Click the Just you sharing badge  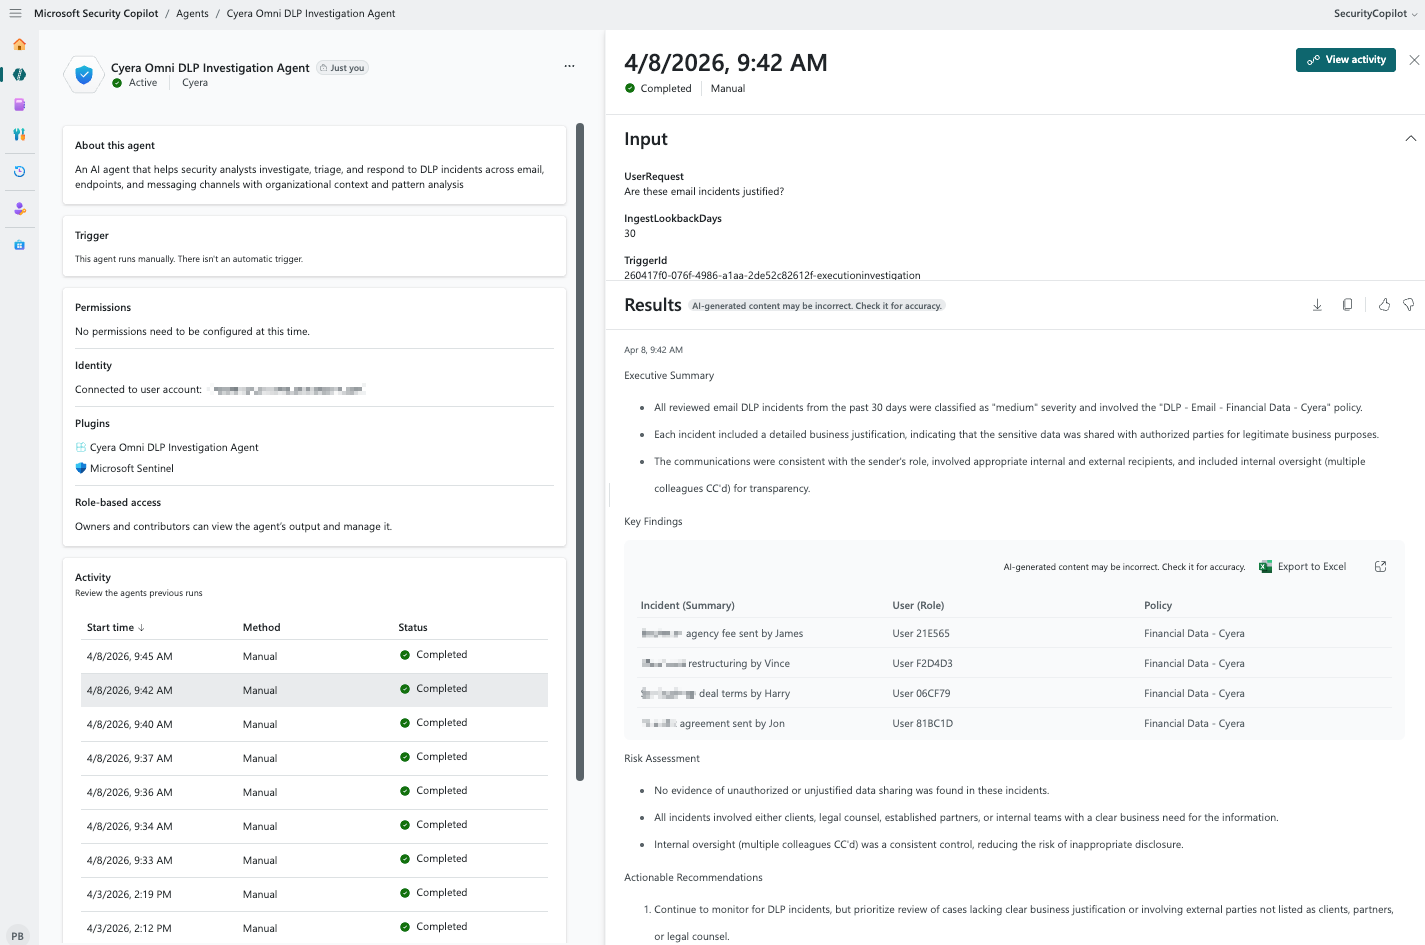[342, 68]
